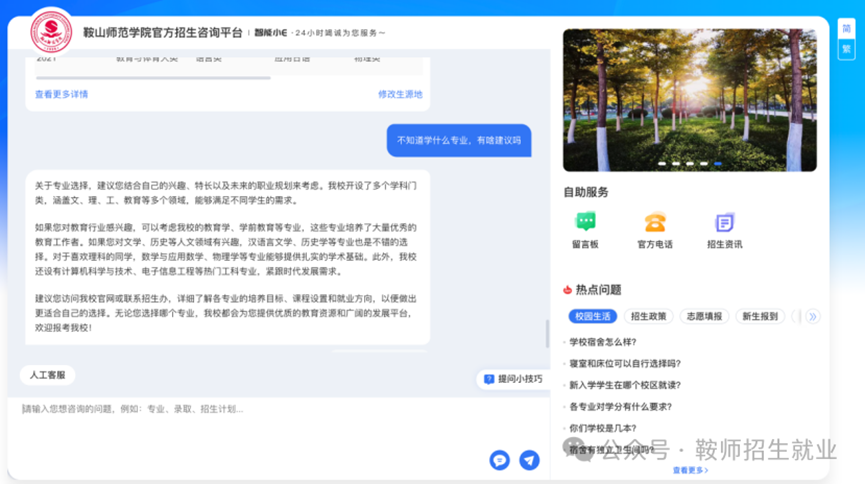The height and width of the screenshot is (484, 865).
Task: Click the 修改生源地 link
Action: coord(400,94)
